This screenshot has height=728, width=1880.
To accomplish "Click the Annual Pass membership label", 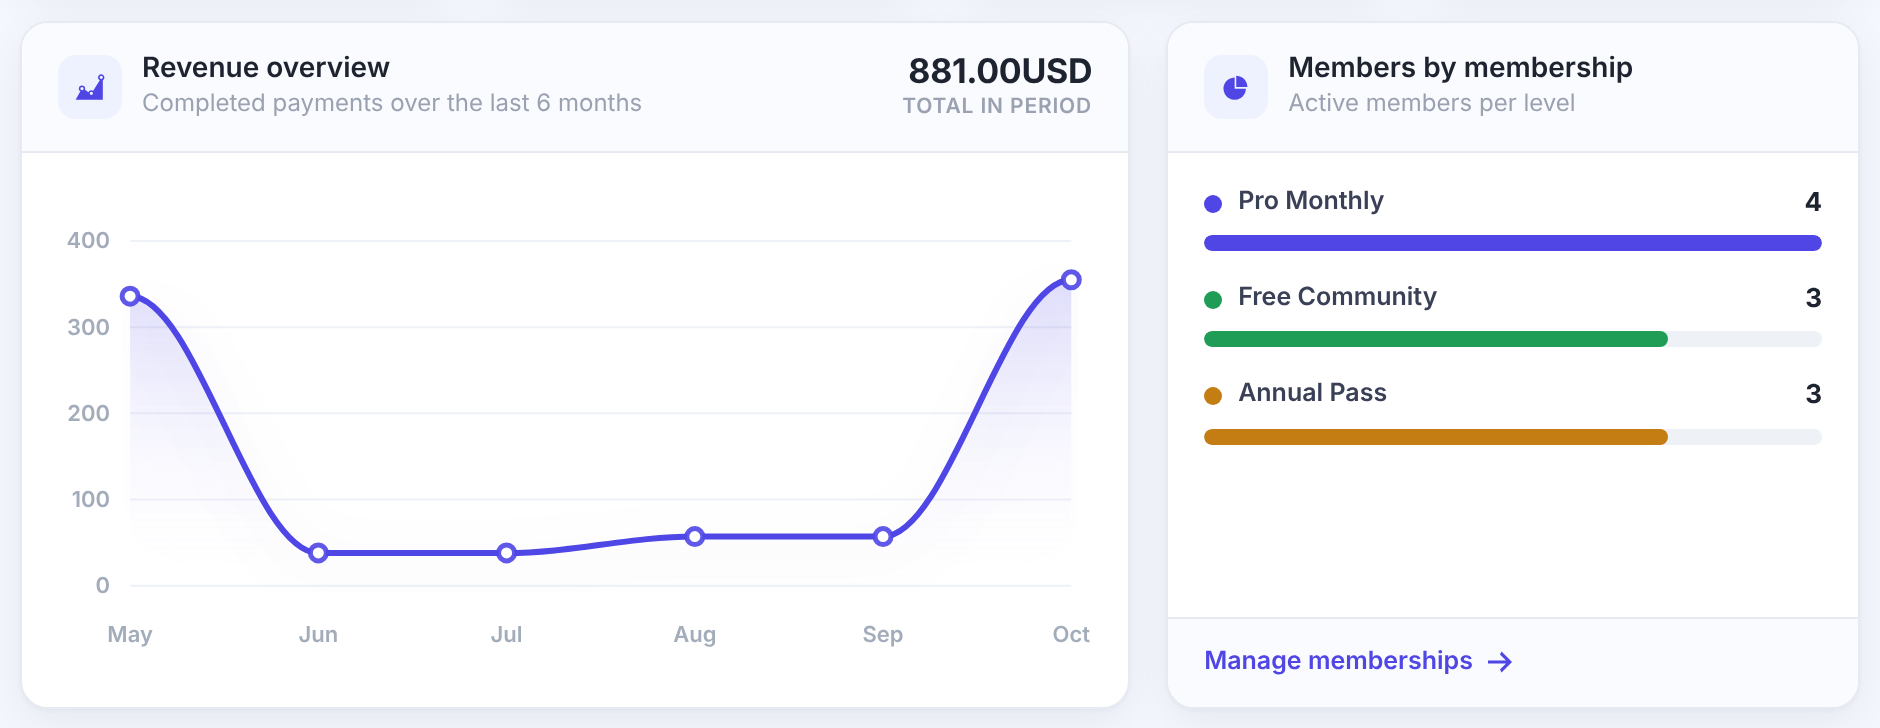I will (1312, 393).
